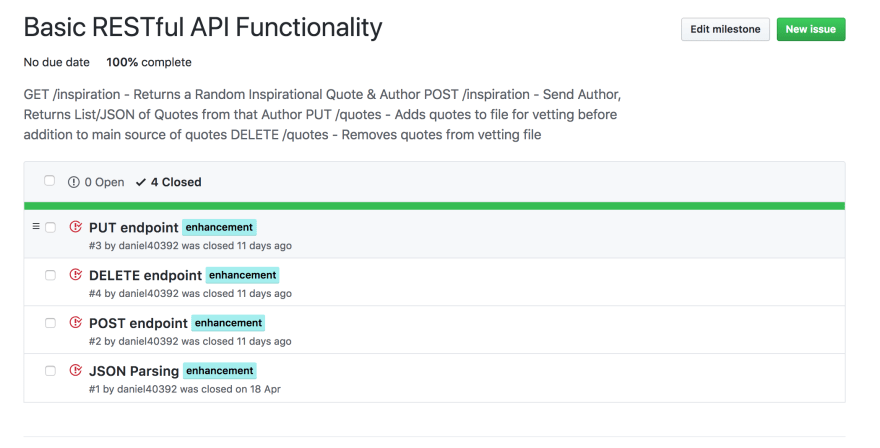Click the Edit milestone button
The image size is (880, 448).
pos(725,29)
